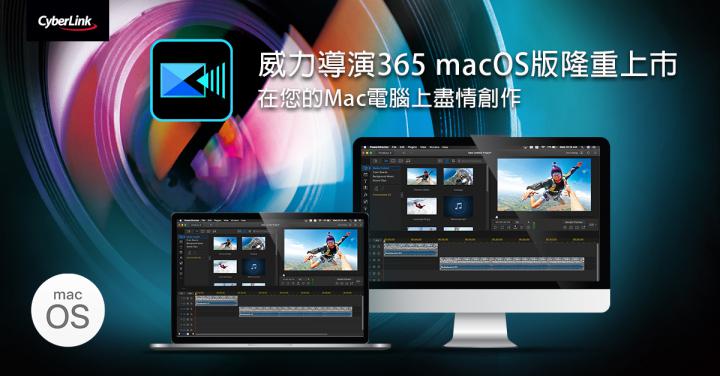Select the helmet selfie thumbnail on the iMac screen
This screenshot has height=376, width=720.
(x=458, y=177)
